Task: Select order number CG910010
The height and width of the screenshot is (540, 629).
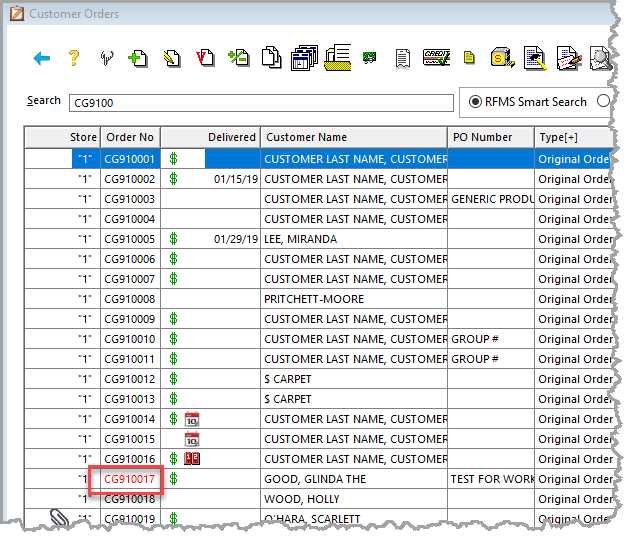Action: [130, 339]
